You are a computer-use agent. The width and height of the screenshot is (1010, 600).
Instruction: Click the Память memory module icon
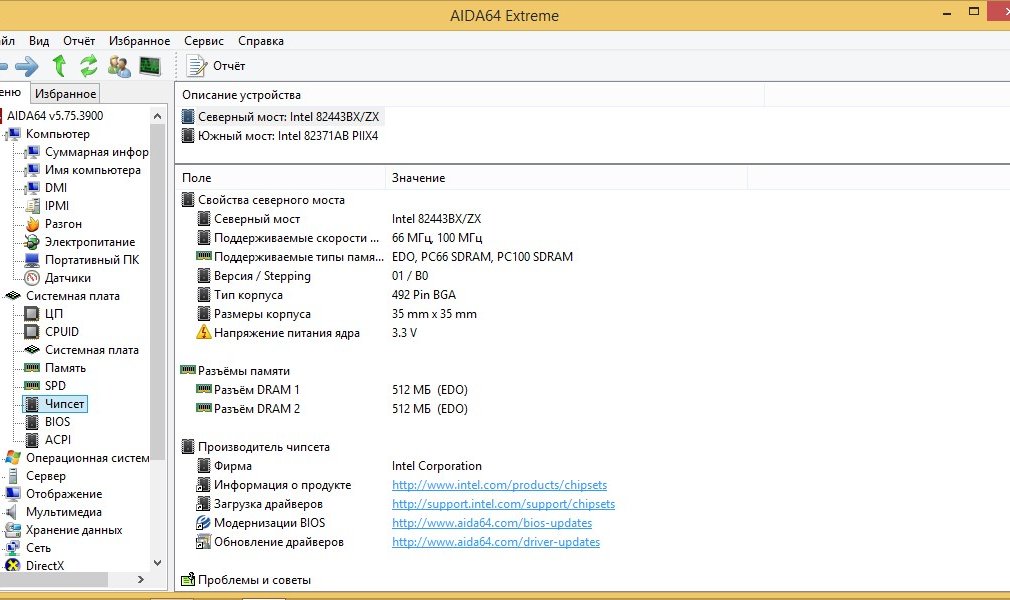(x=32, y=368)
